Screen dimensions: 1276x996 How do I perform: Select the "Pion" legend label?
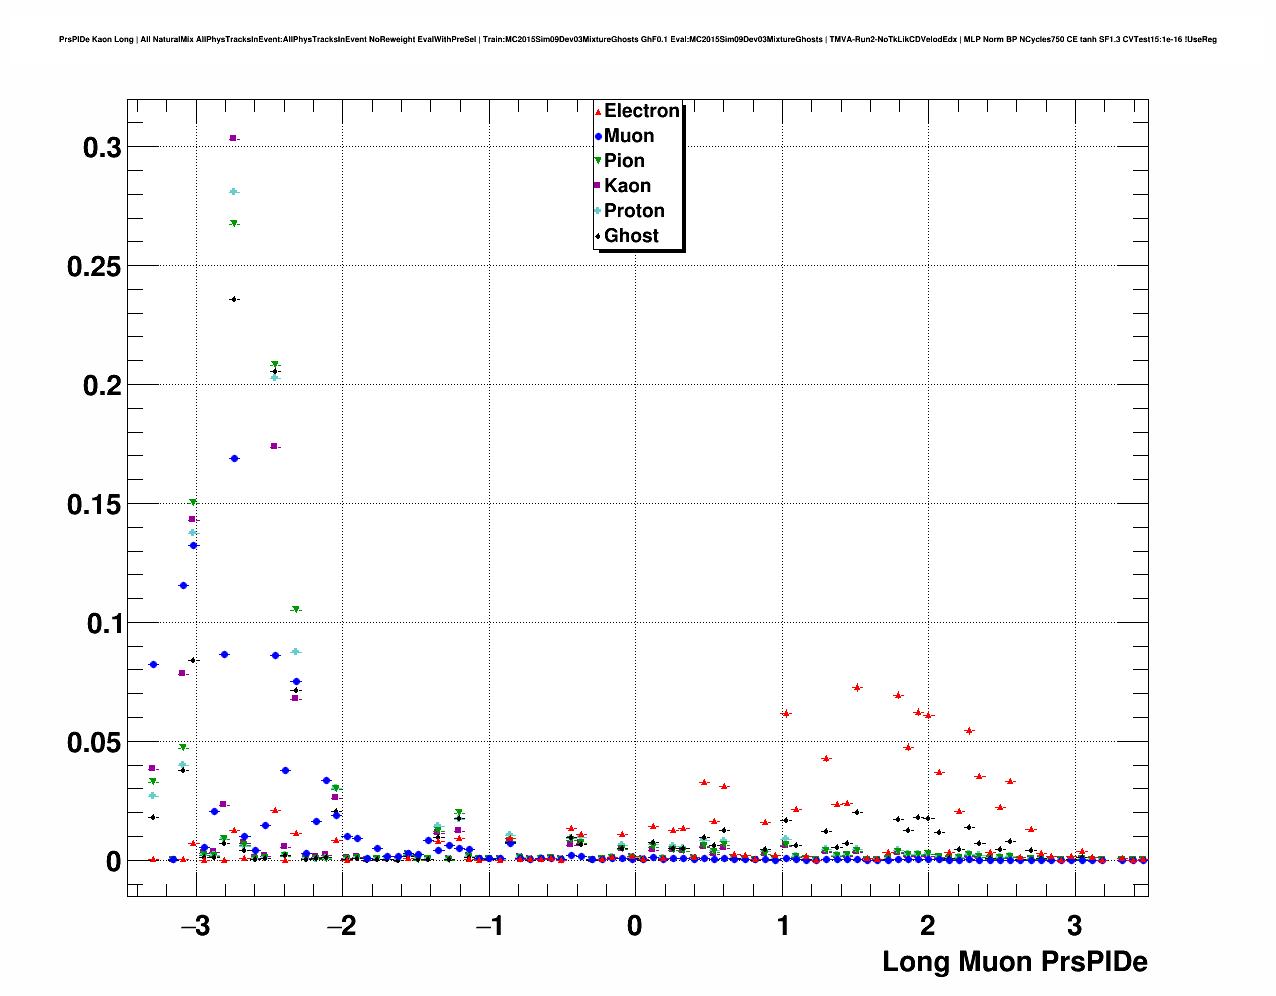point(625,161)
